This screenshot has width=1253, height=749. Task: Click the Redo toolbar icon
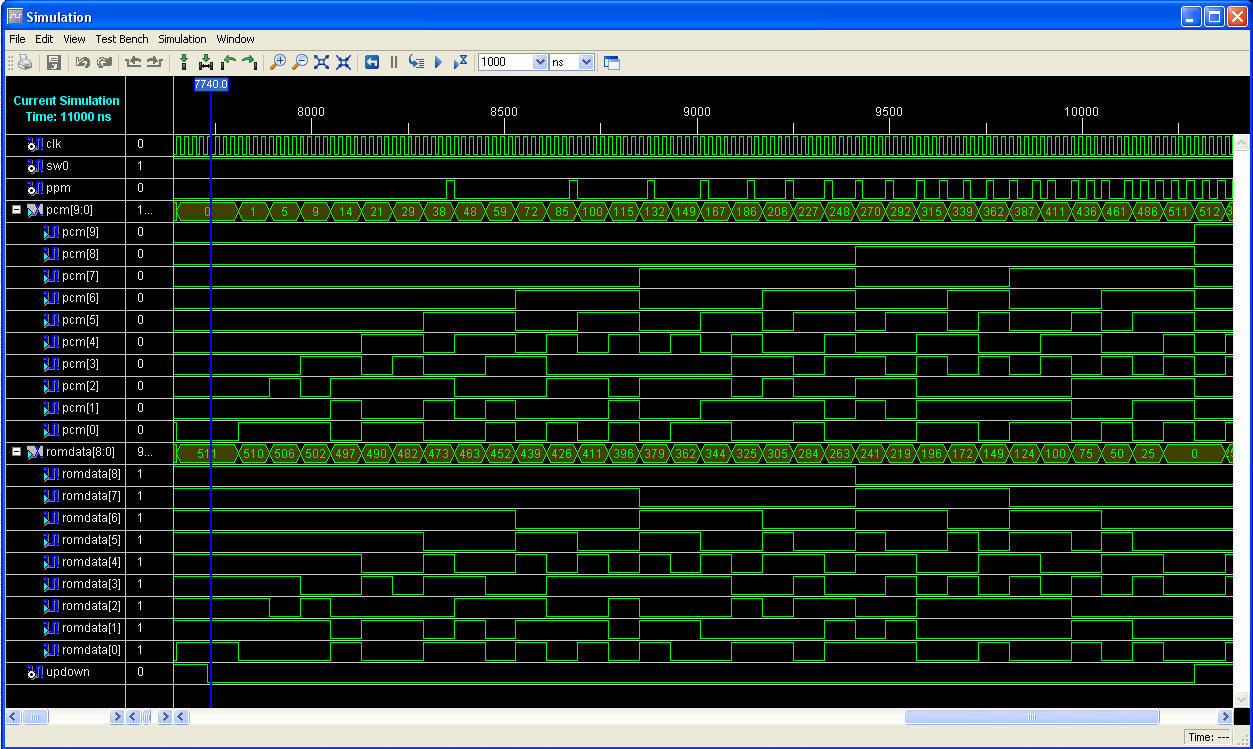pos(104,62)
